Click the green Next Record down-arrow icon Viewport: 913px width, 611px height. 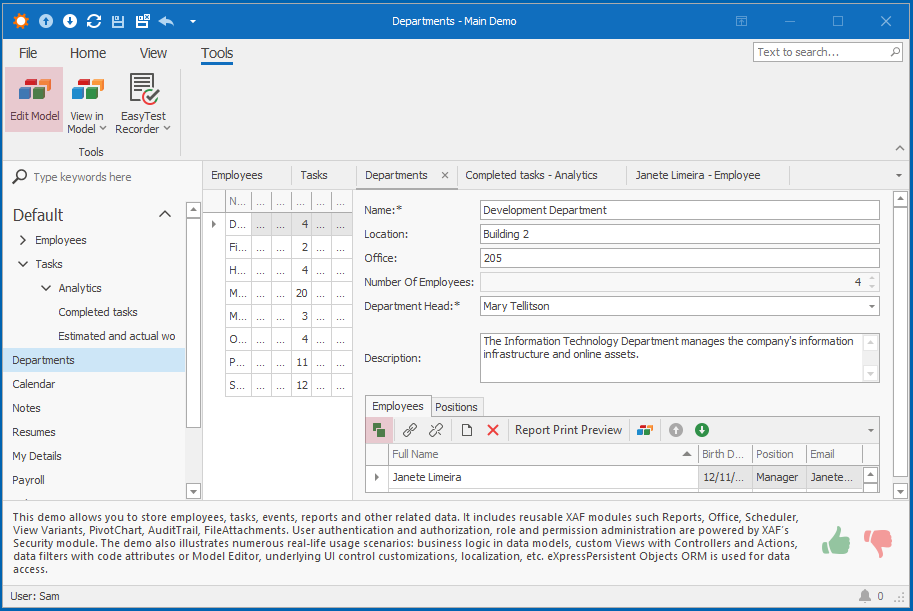point(702,430)
